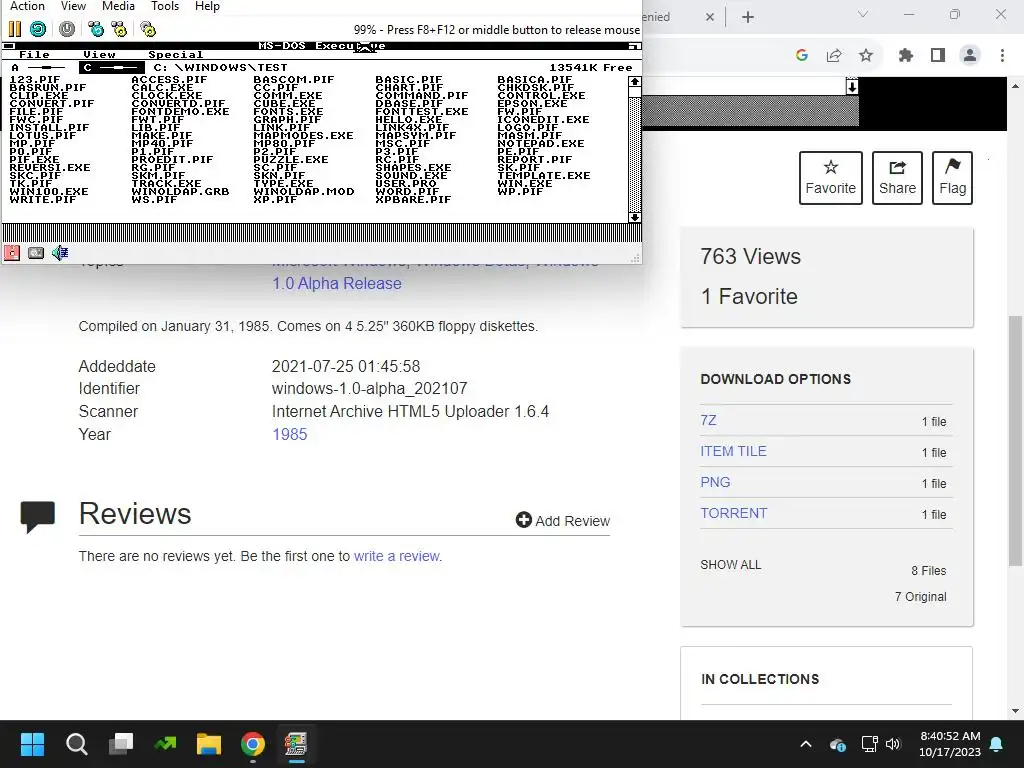Open a new Chrome tab
The height and width of the screenshot is (768, 1024).
748,17
